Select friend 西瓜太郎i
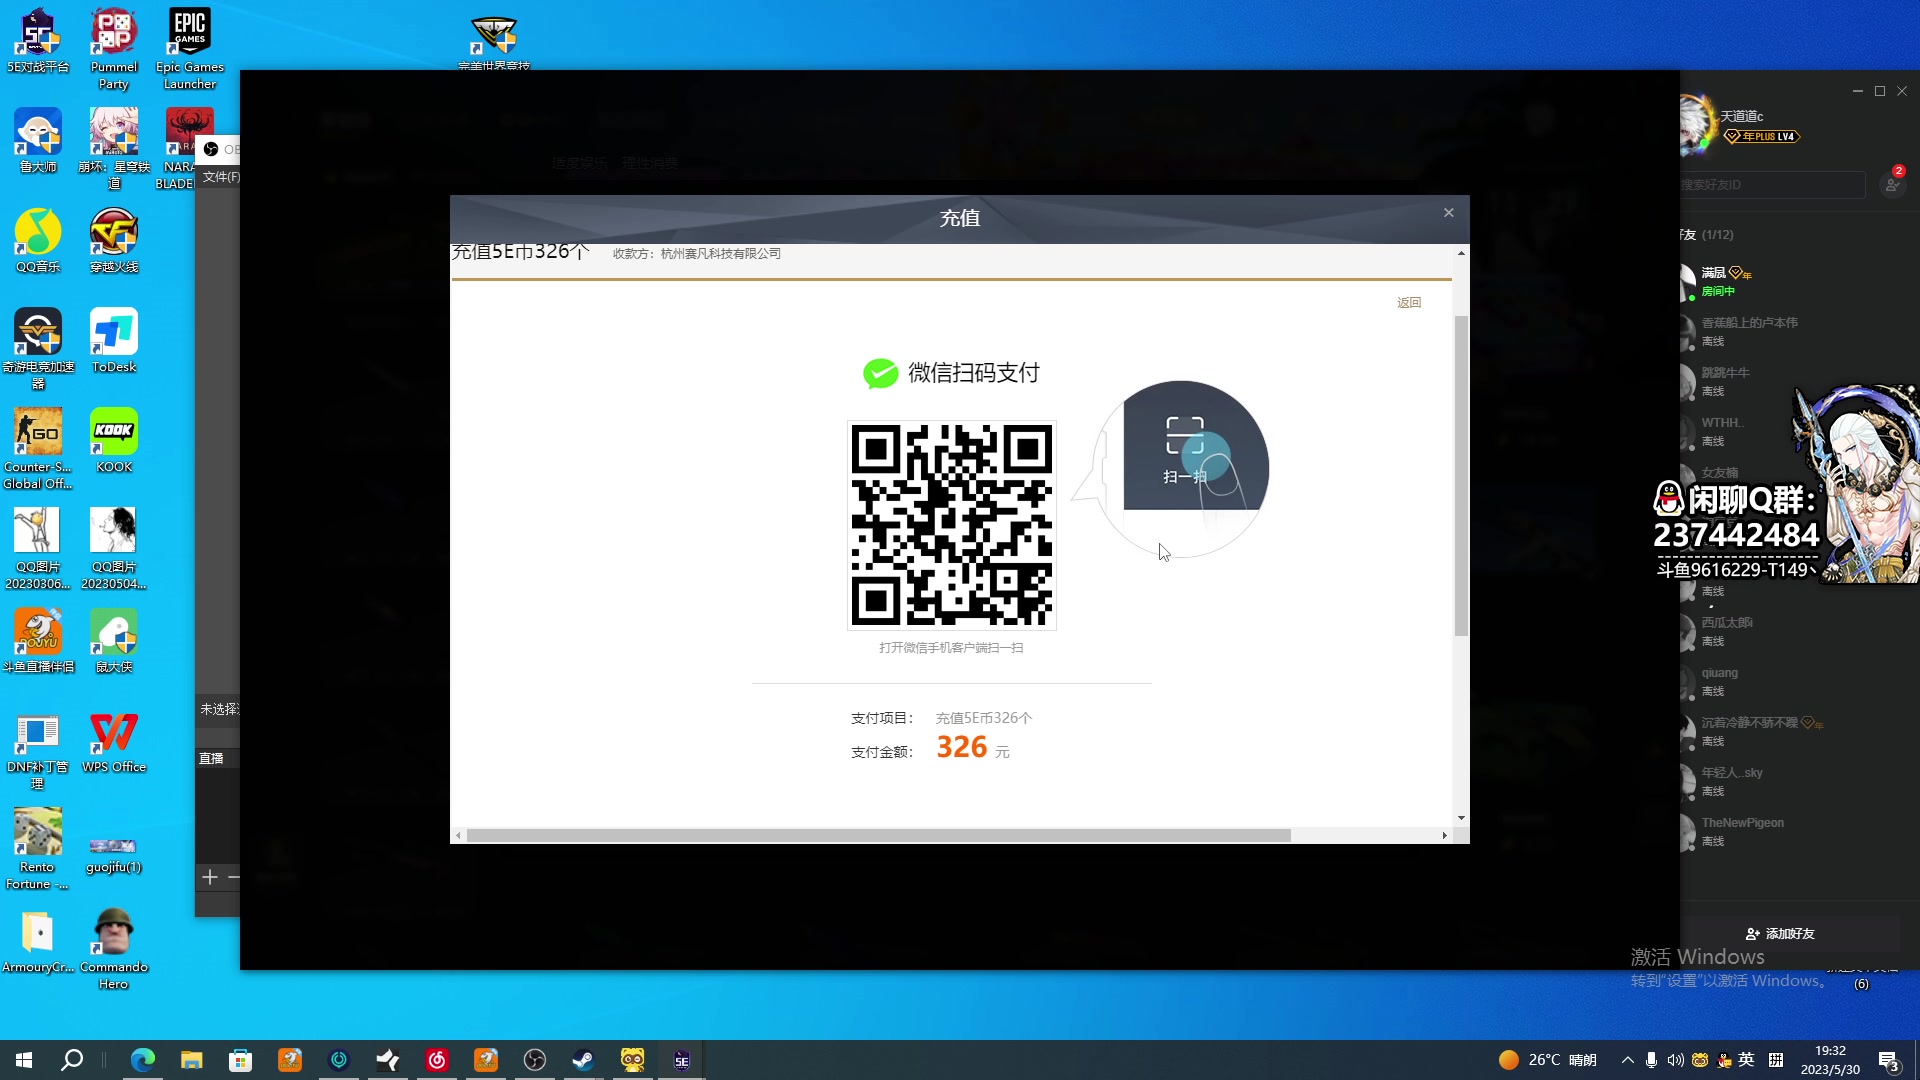1920x1080 pixels. [1790, 632]
